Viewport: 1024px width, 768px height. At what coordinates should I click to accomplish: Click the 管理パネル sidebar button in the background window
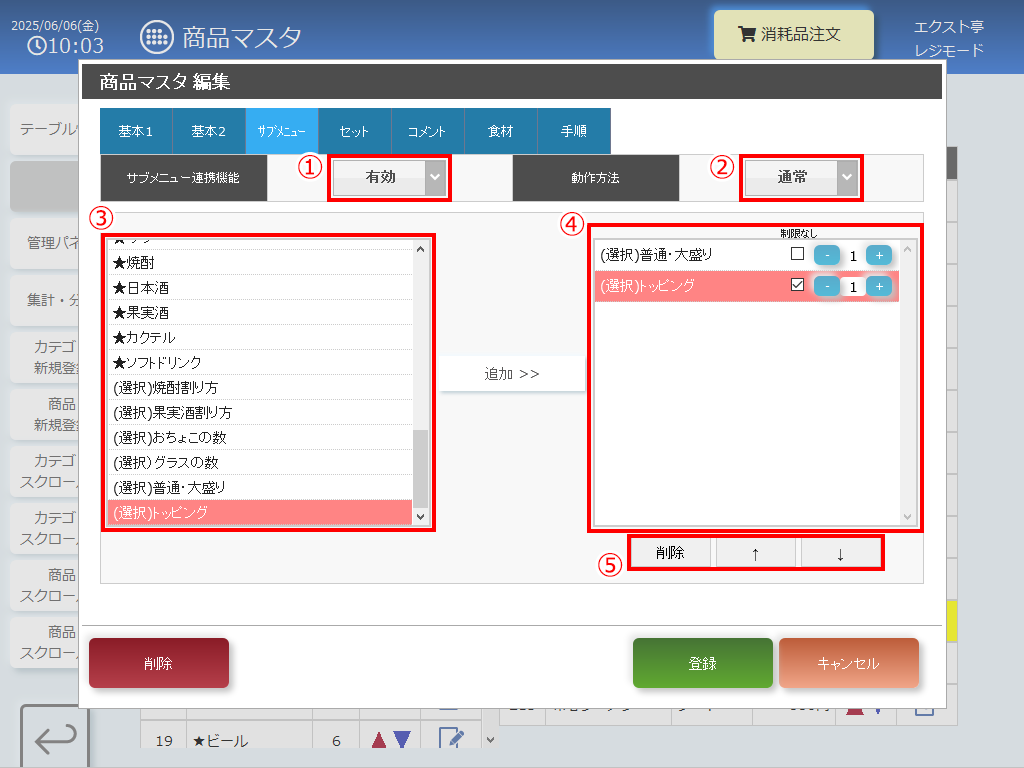click(x=45, y=243)
